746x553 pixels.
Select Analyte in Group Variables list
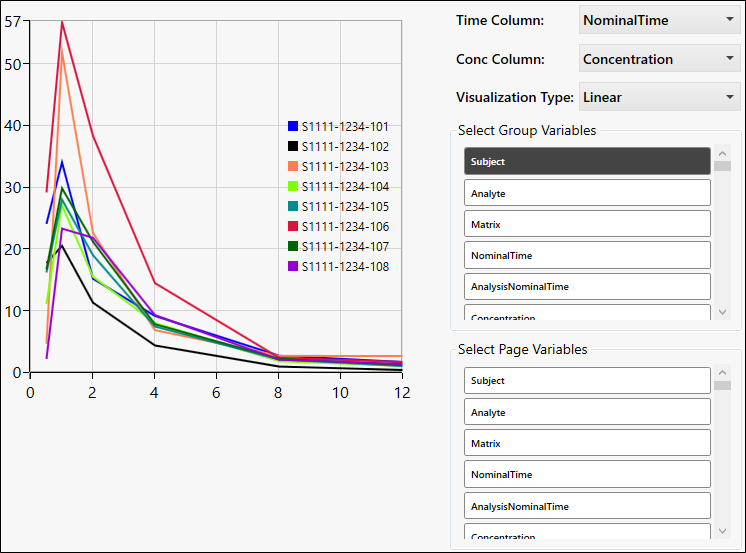point(587,193)
